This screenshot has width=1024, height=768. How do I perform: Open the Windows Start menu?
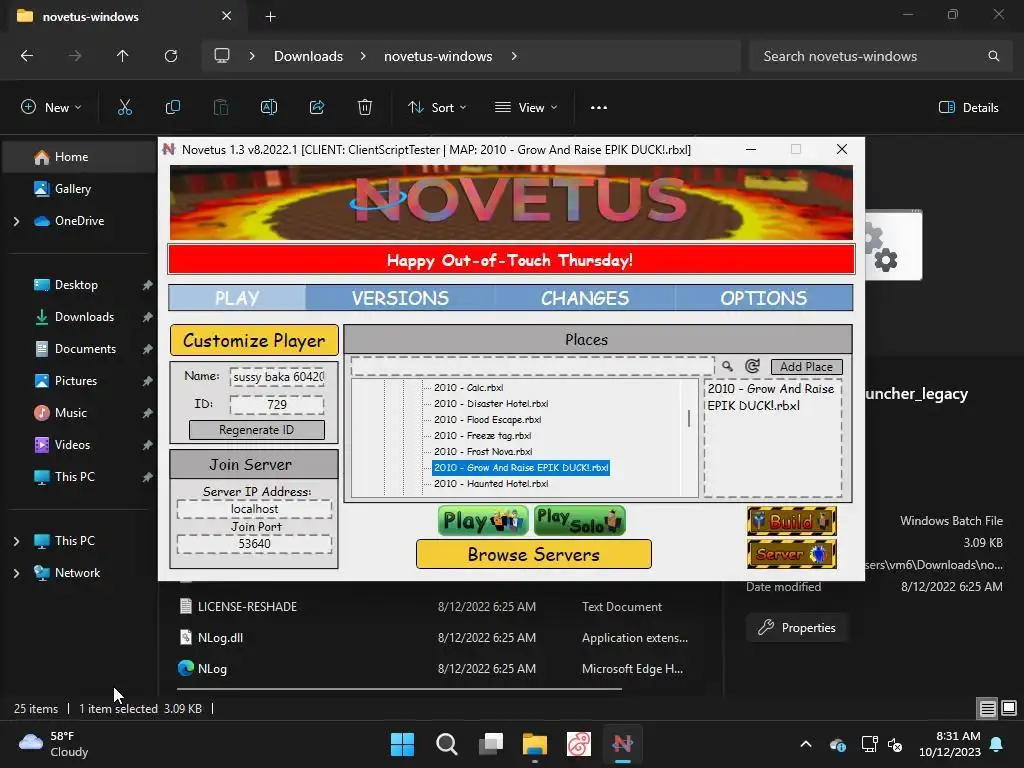point(402,744)
